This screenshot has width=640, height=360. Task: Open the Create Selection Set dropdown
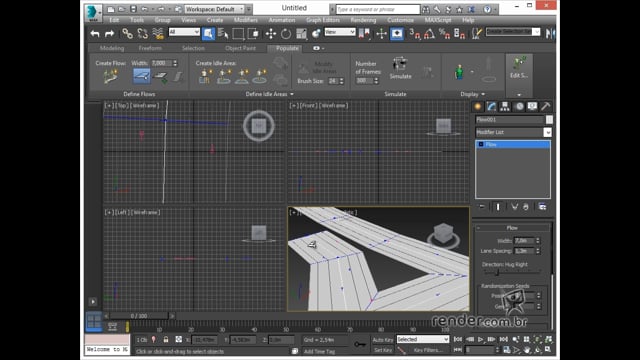pos(513,32)
